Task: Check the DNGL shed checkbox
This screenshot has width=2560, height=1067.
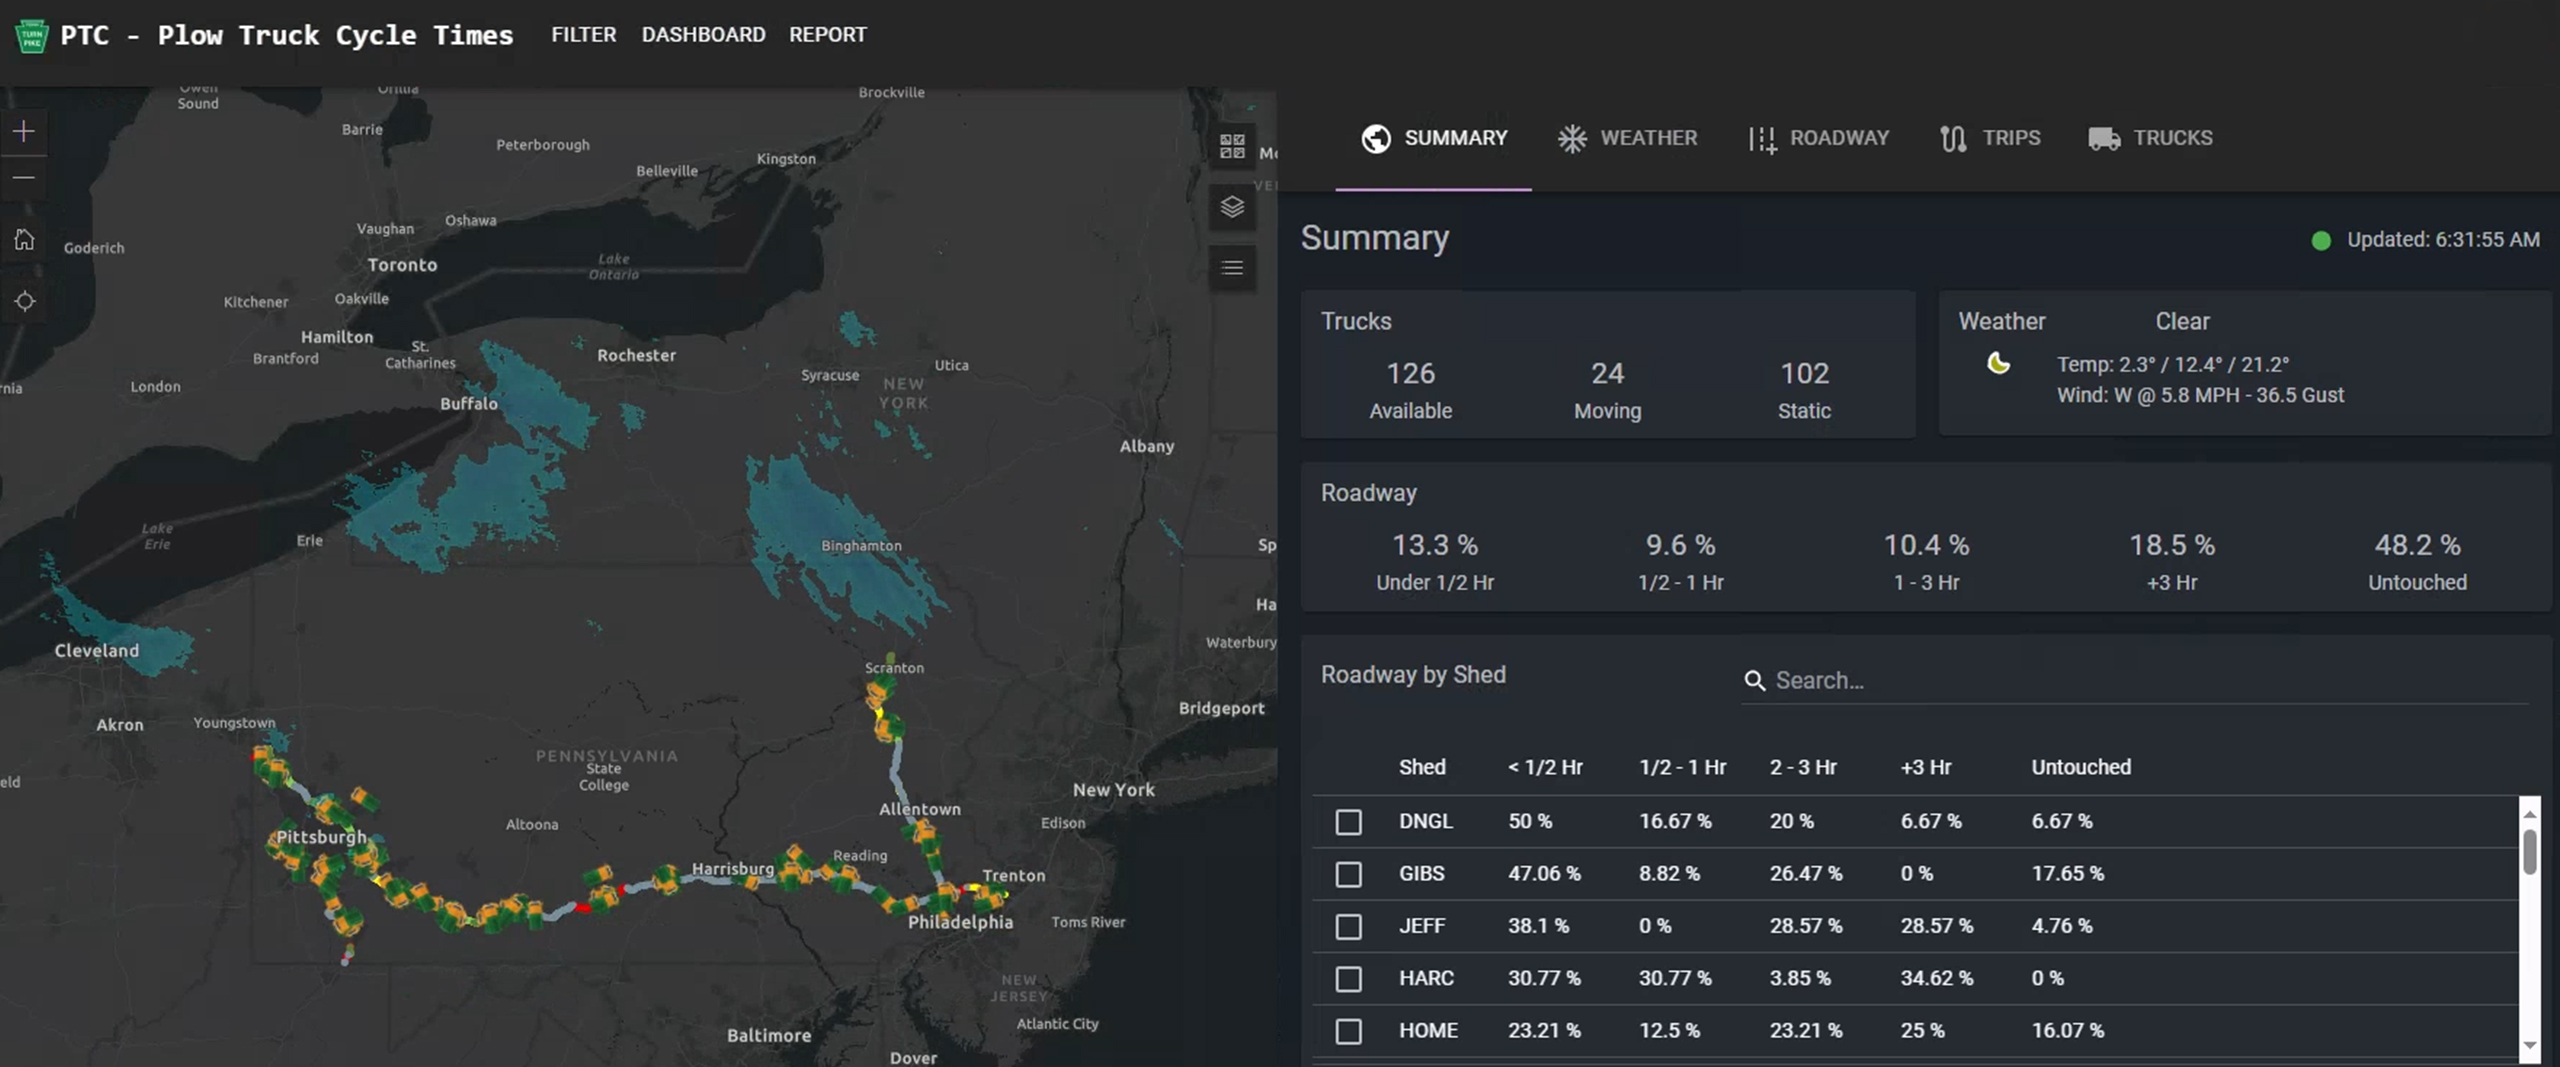Action: point(1349,821)
